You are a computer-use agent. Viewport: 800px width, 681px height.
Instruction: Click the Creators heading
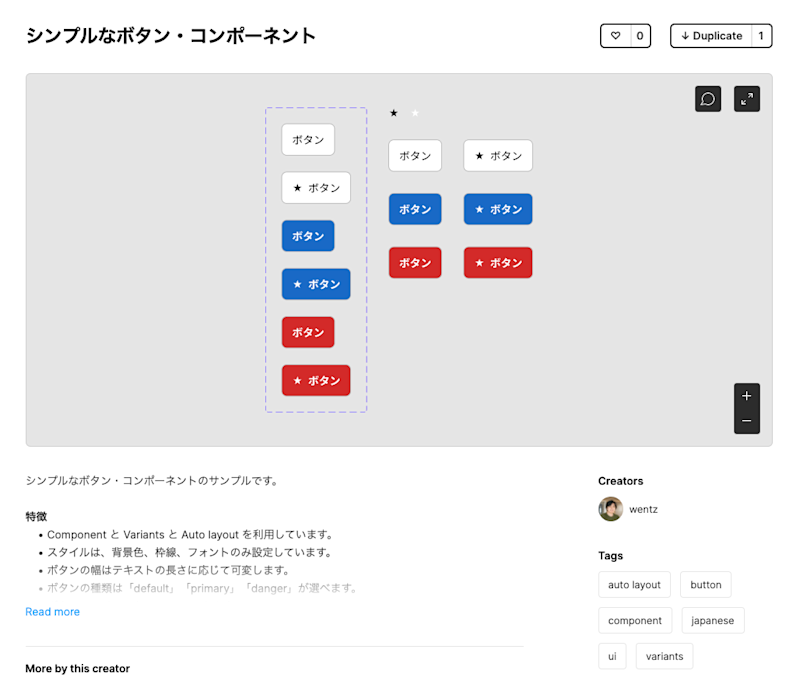[620, 481]
